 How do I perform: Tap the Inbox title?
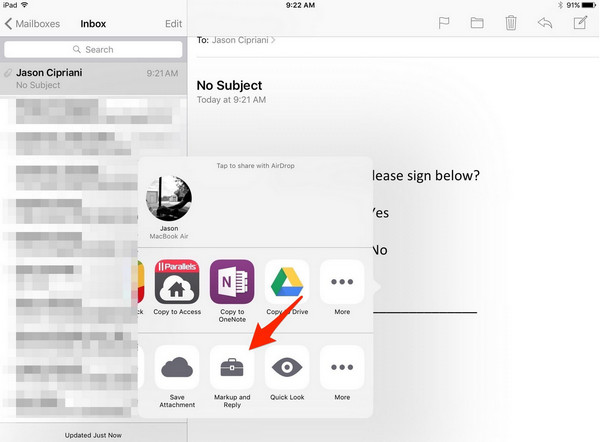(93, 24)
